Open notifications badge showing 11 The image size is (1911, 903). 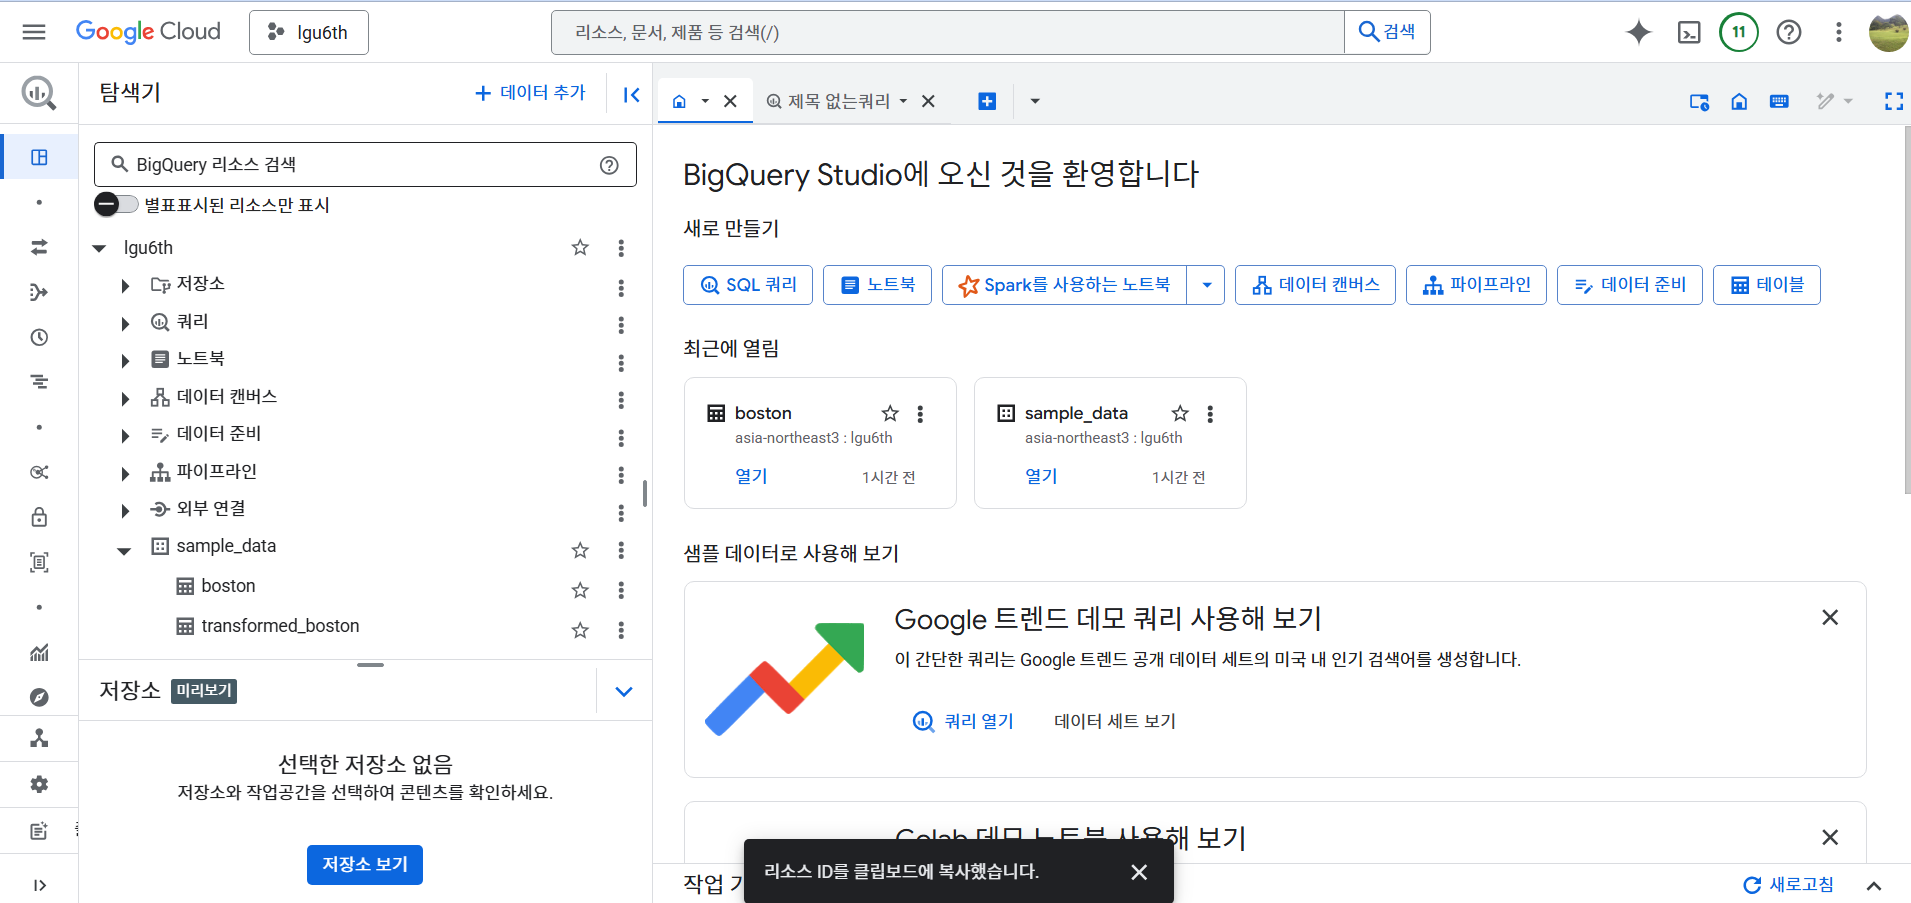point(1739,32)
